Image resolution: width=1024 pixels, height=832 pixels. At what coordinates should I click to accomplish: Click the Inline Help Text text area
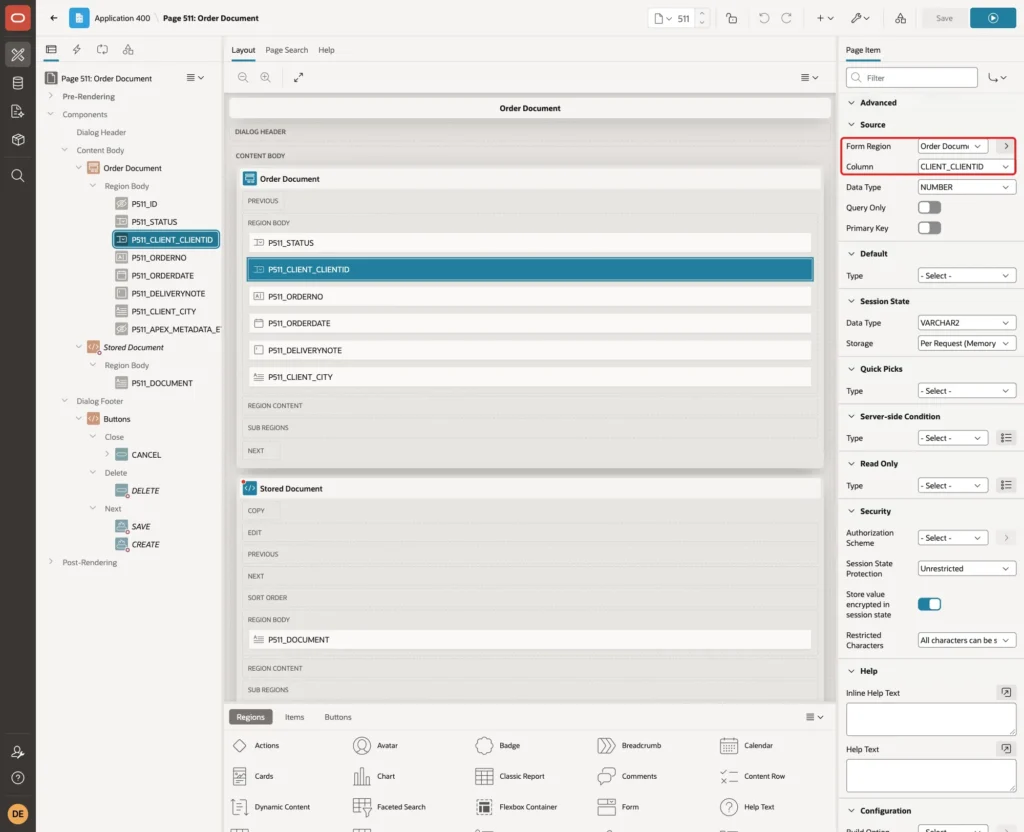coord(931,719)
